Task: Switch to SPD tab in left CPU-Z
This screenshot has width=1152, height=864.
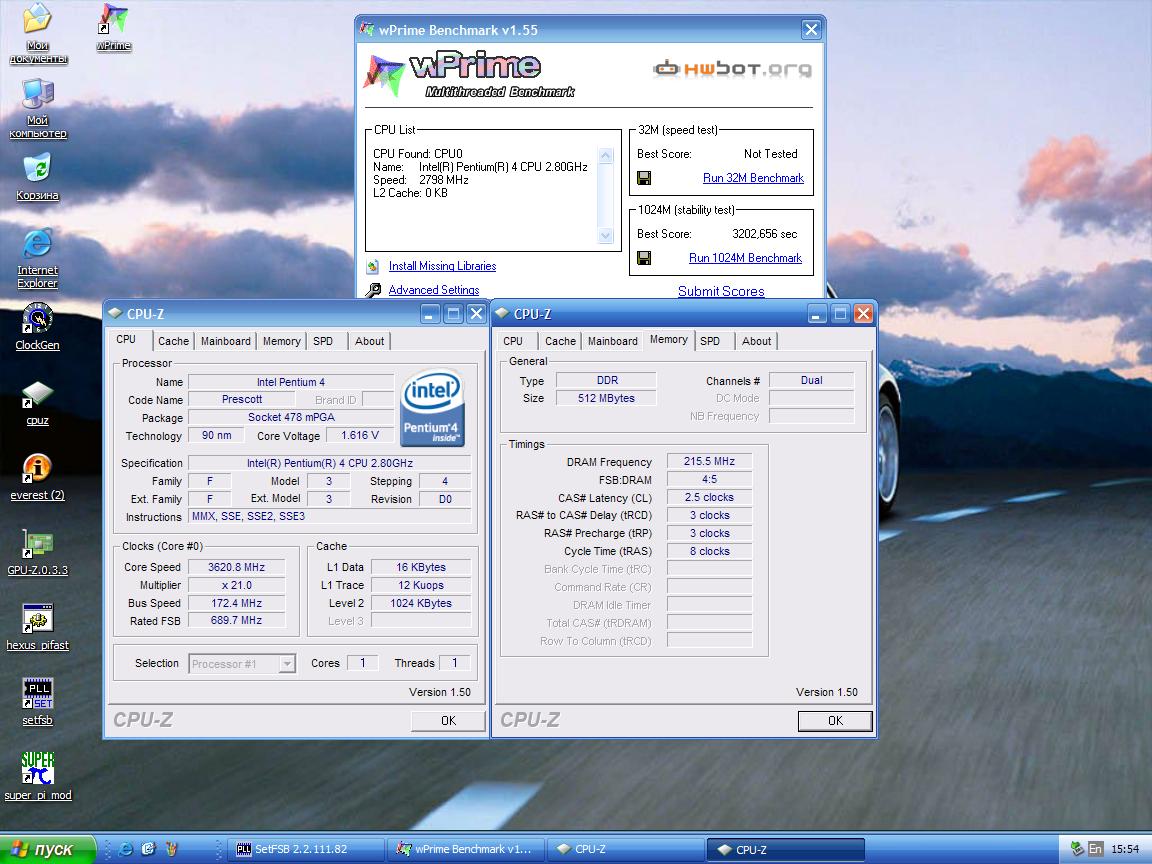Action: 323,341
